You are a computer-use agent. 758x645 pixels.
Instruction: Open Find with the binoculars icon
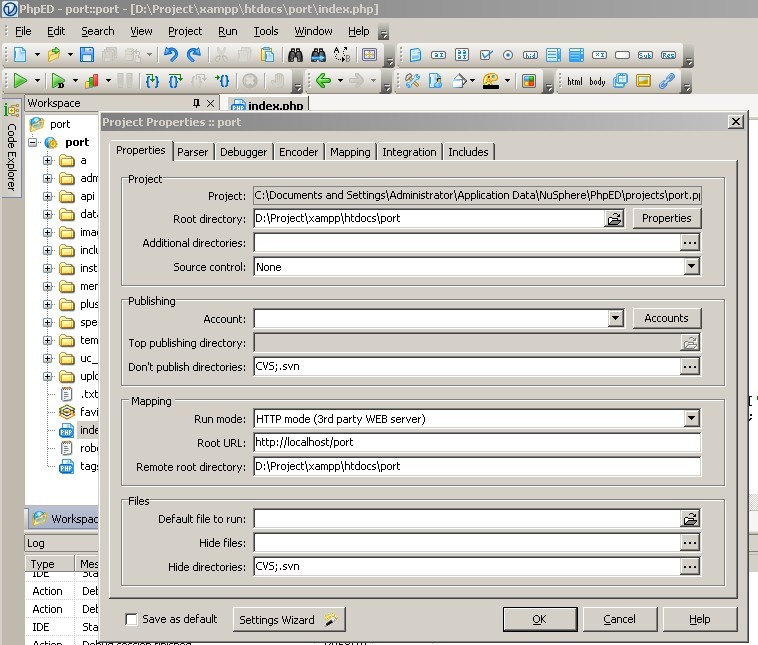point(295,55)
